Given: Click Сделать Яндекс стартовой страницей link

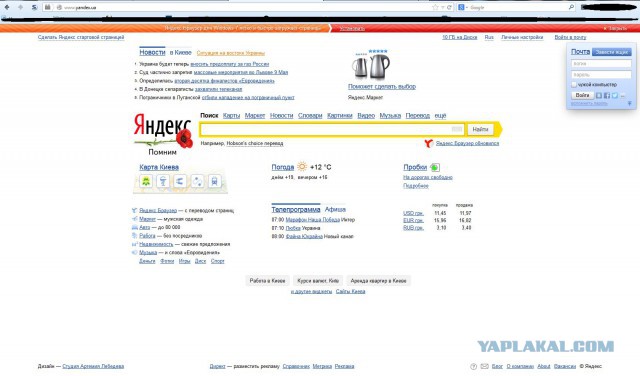Looking at the screenshot, I should (81, 37).
